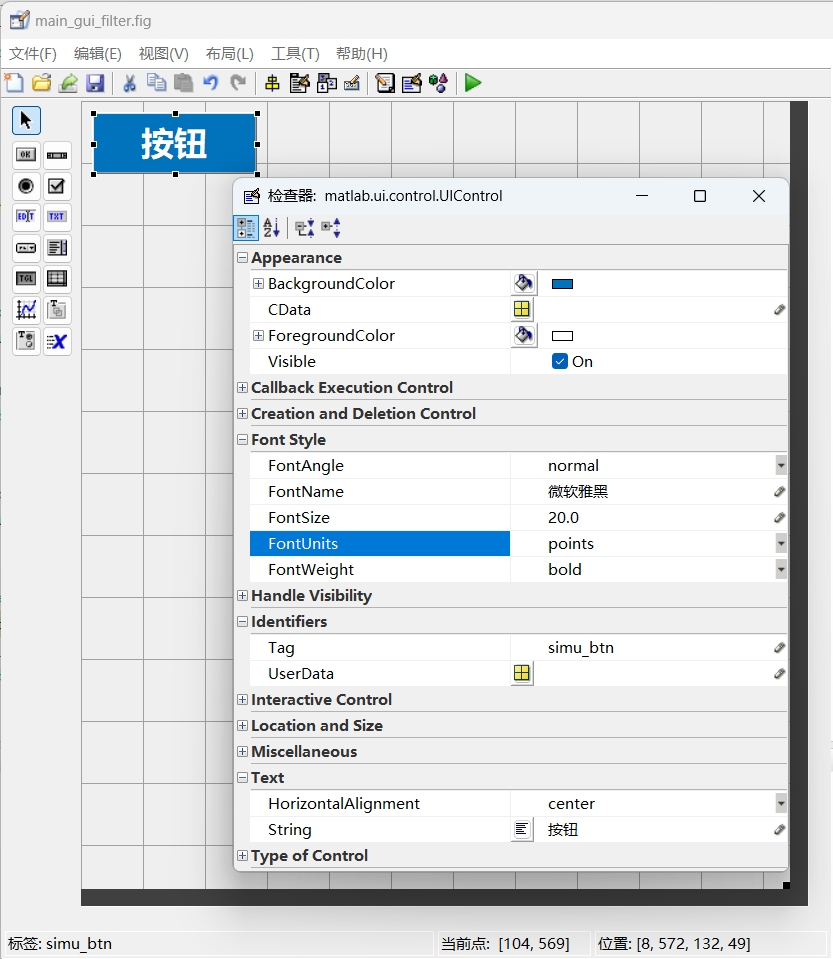Expand the Interactive Control section

[241, 699]
